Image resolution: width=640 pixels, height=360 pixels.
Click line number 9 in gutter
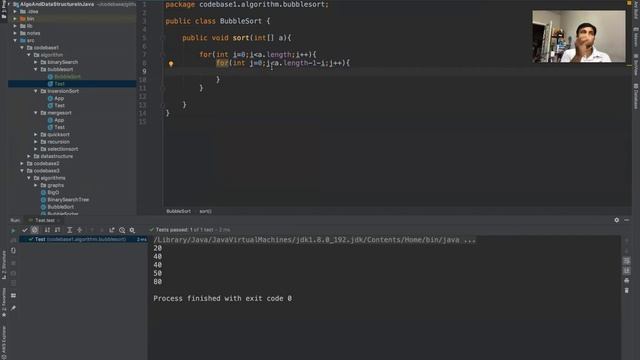[144, 71]
